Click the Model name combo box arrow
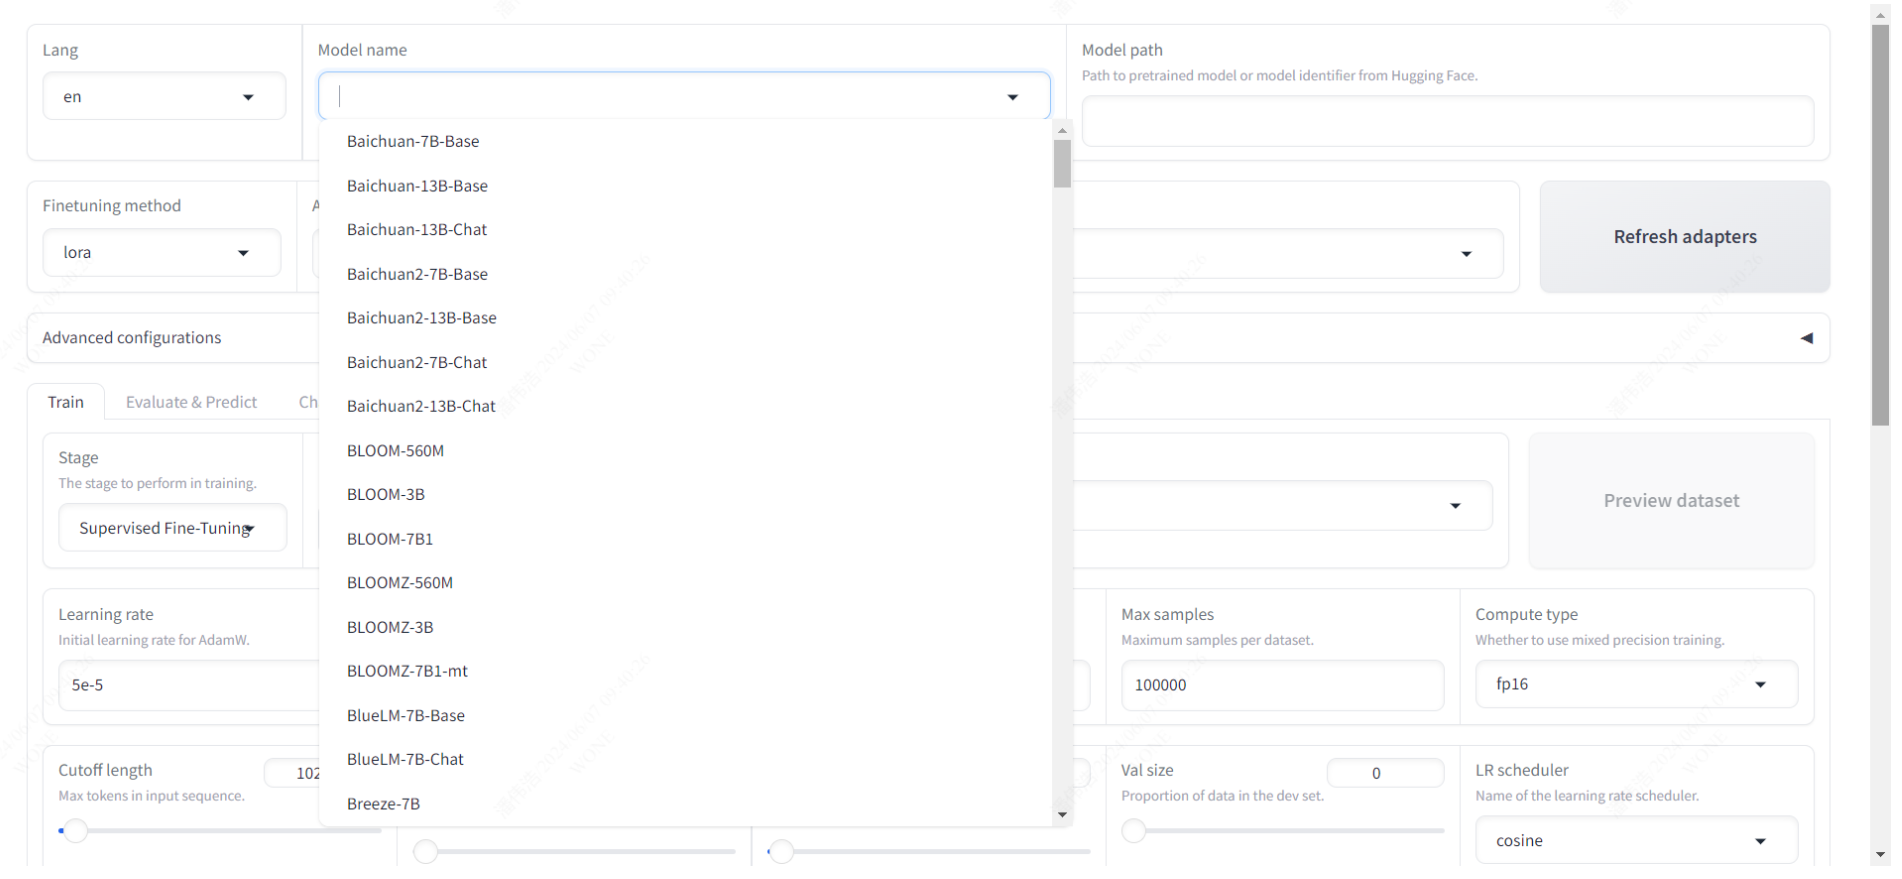Screen dimensions: 1902x879 click(1013, 97)
